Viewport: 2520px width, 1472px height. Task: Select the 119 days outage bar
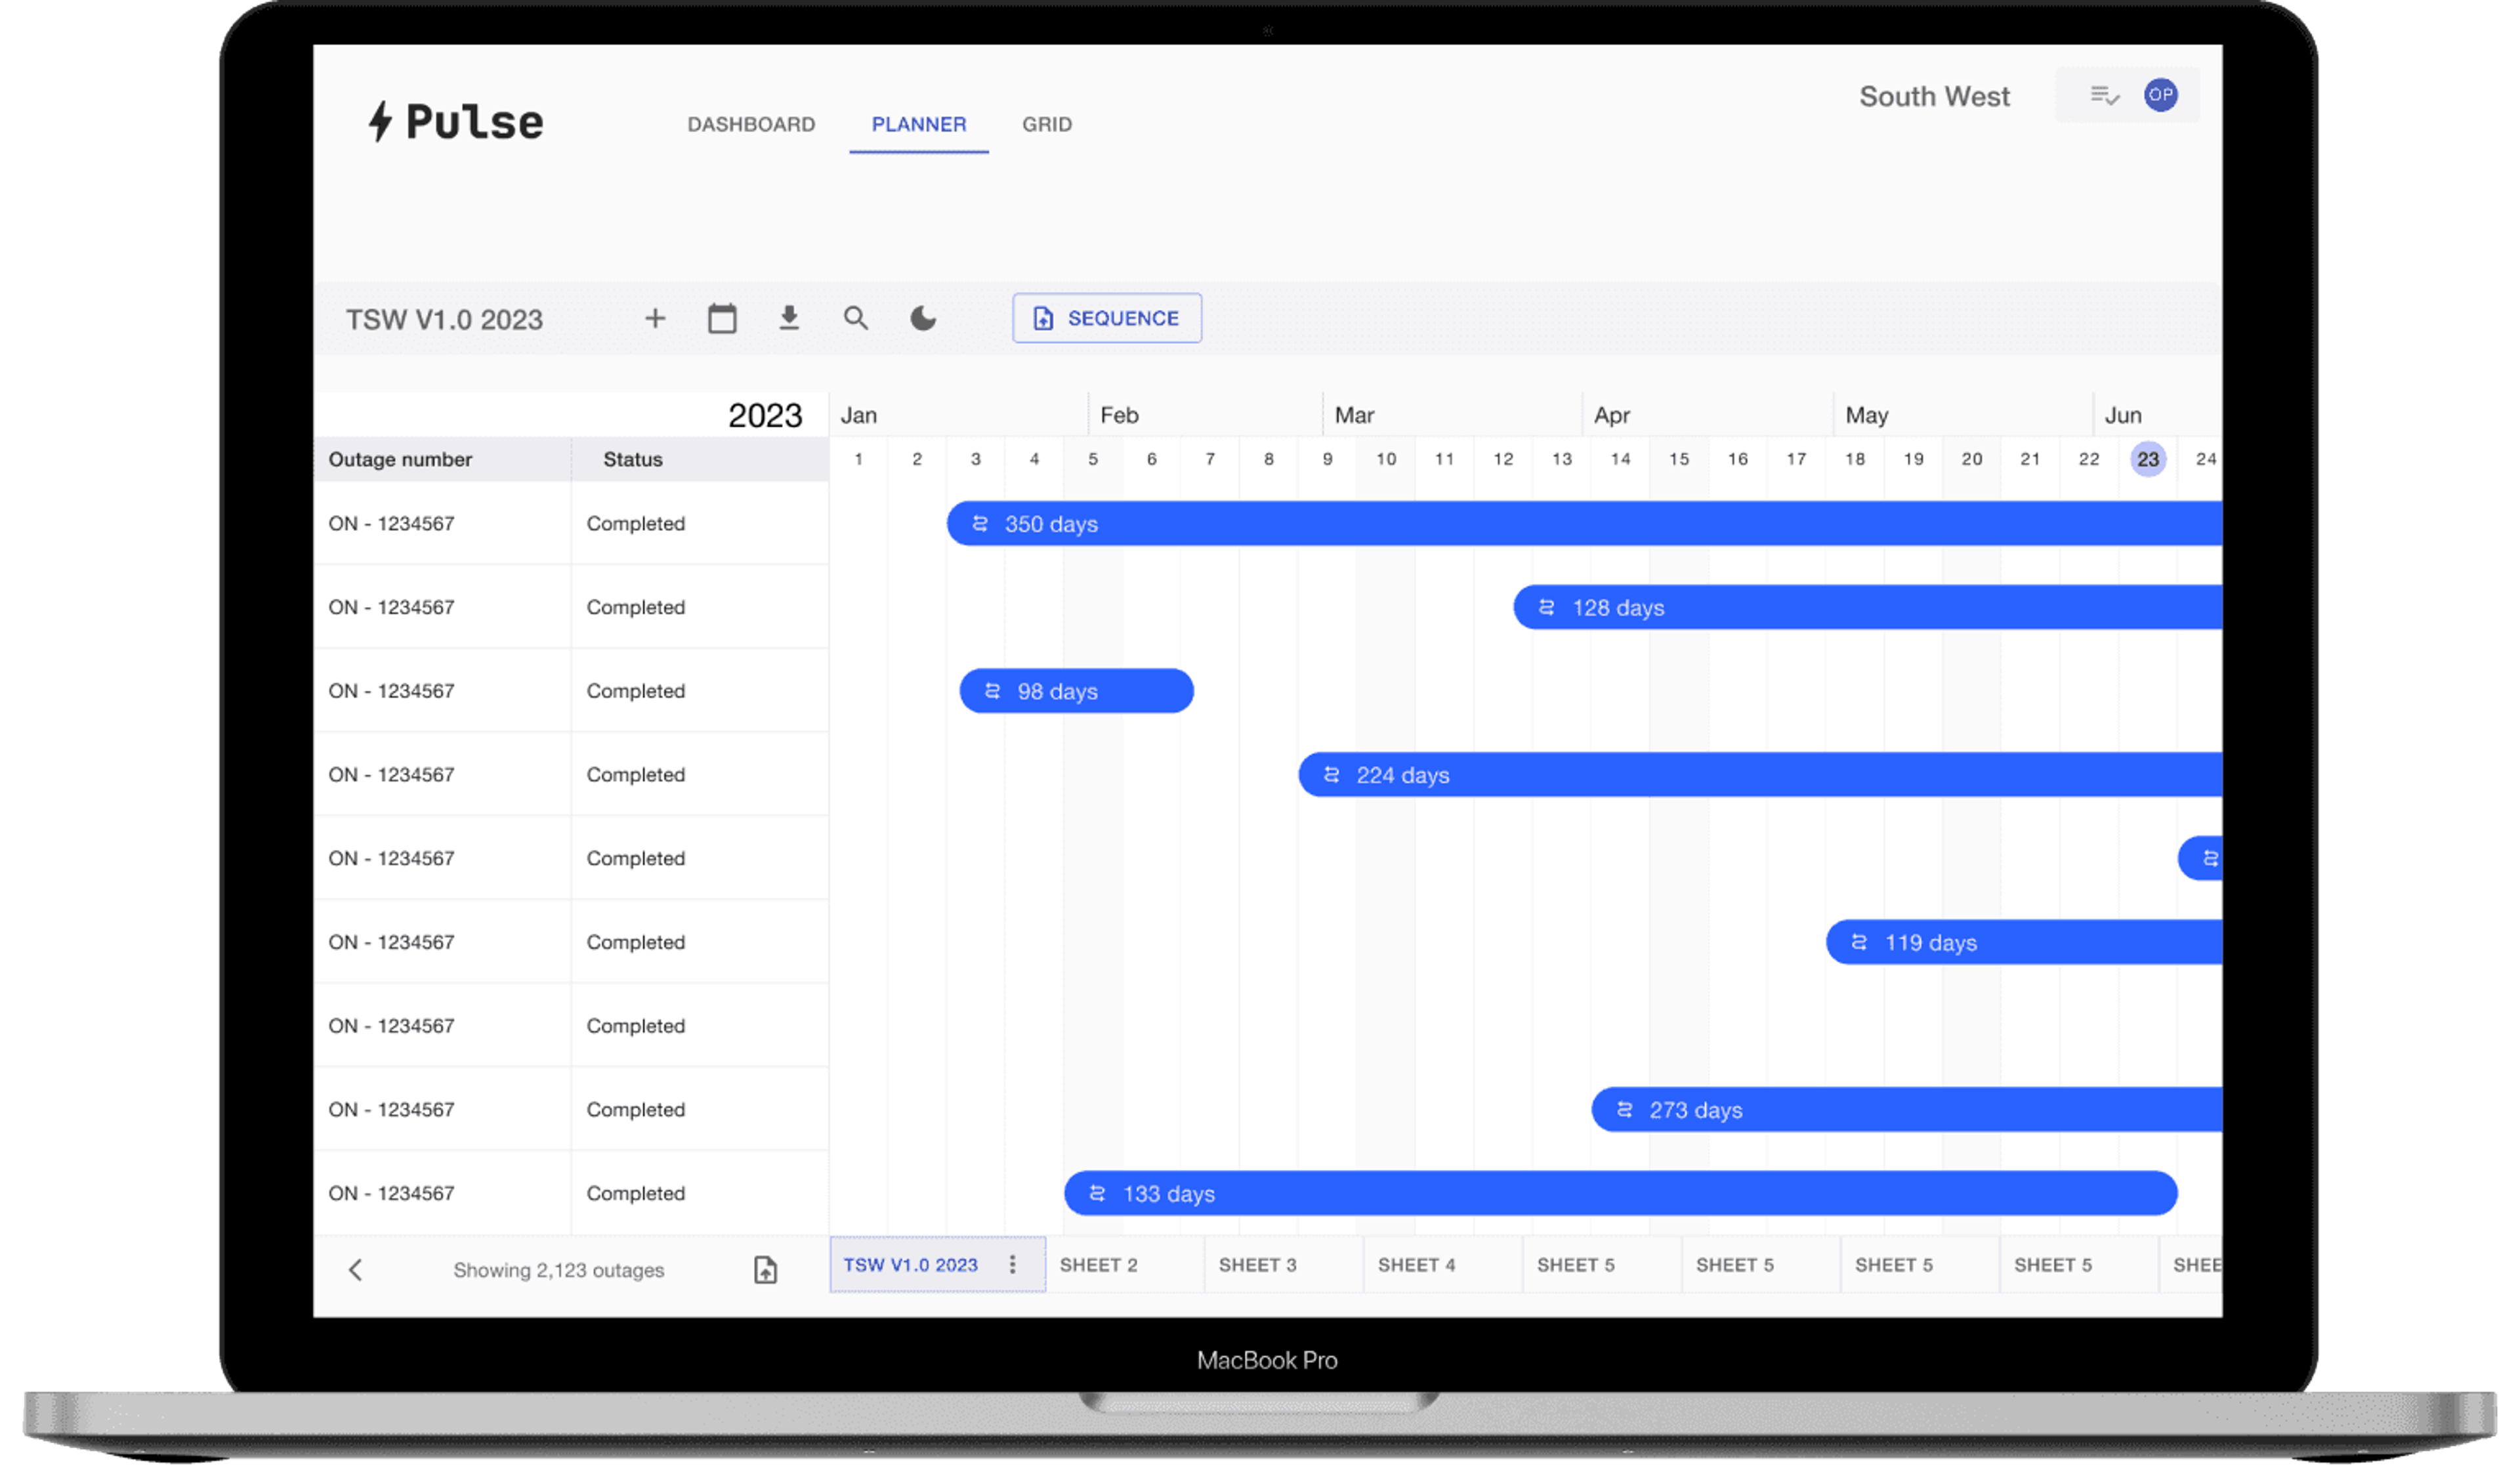(x=2024, y=942)
